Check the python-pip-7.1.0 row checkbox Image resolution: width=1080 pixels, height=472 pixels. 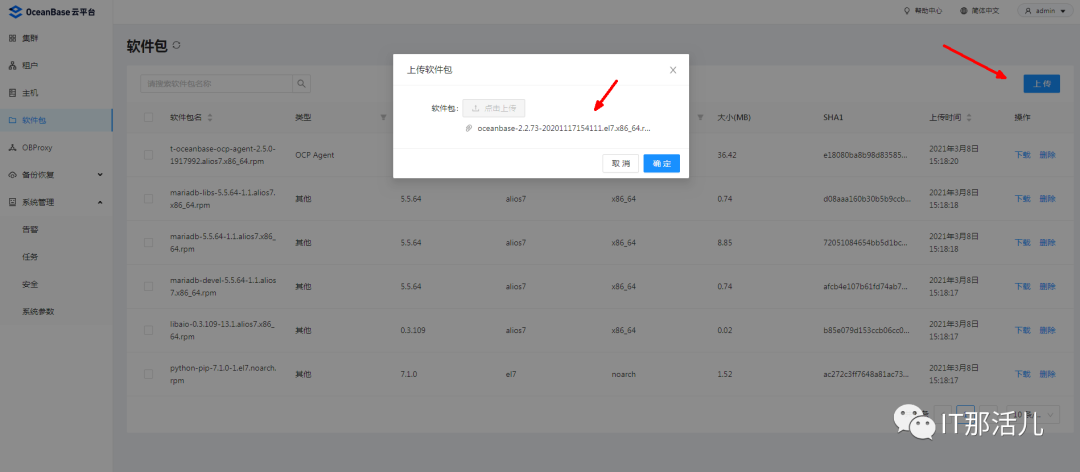pos(149,374)
